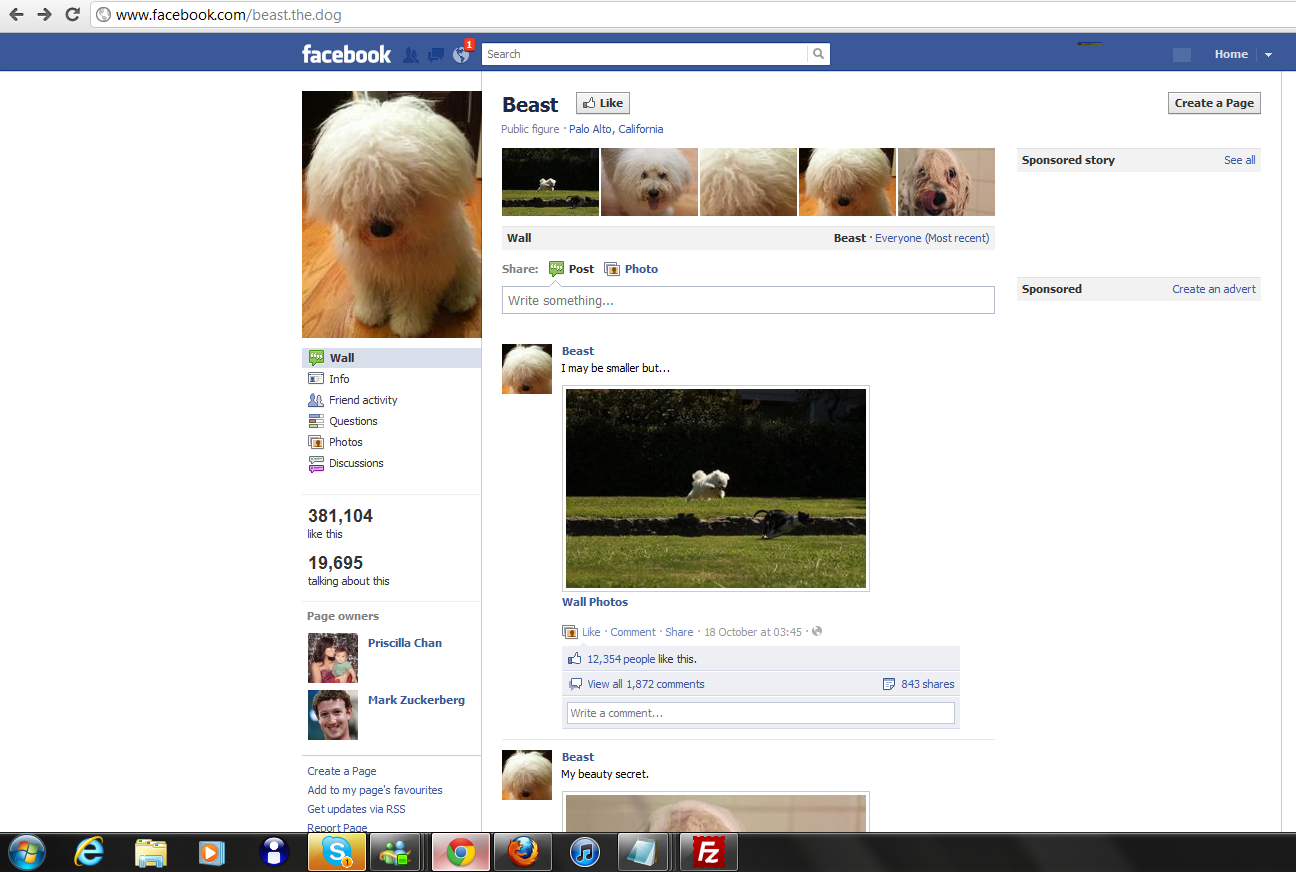This screenshot has width=1296, height=872.
Task: Click Share under the "I may be smaller" post
Action: 679,632
